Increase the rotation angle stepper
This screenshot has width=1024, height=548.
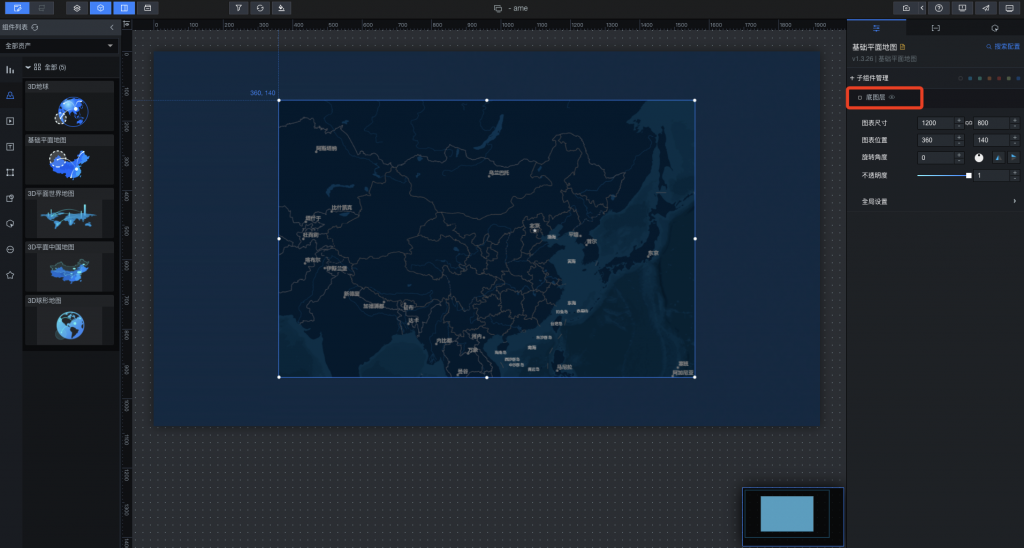coord(959,155)
